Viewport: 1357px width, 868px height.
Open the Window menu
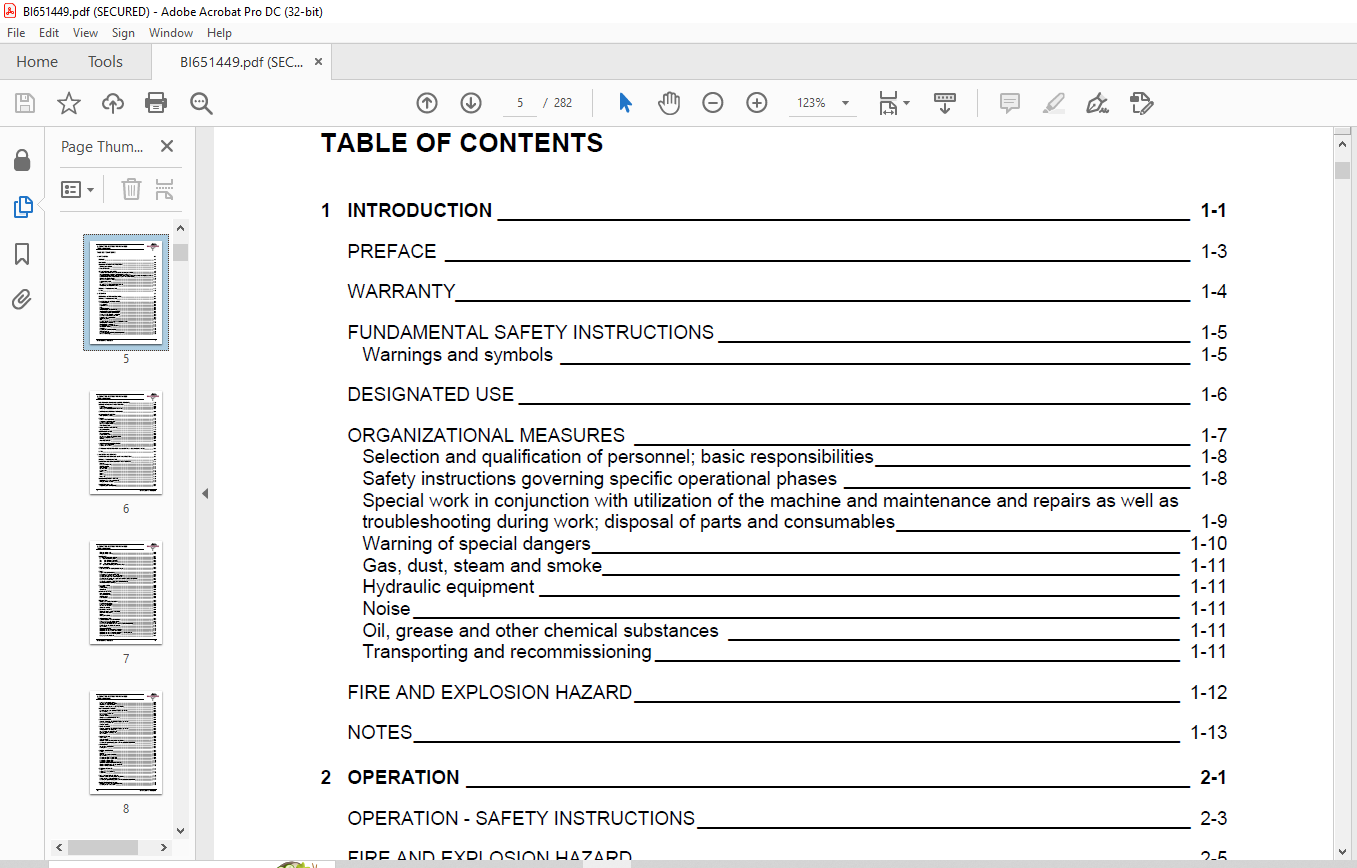click(x=171, y=33)
